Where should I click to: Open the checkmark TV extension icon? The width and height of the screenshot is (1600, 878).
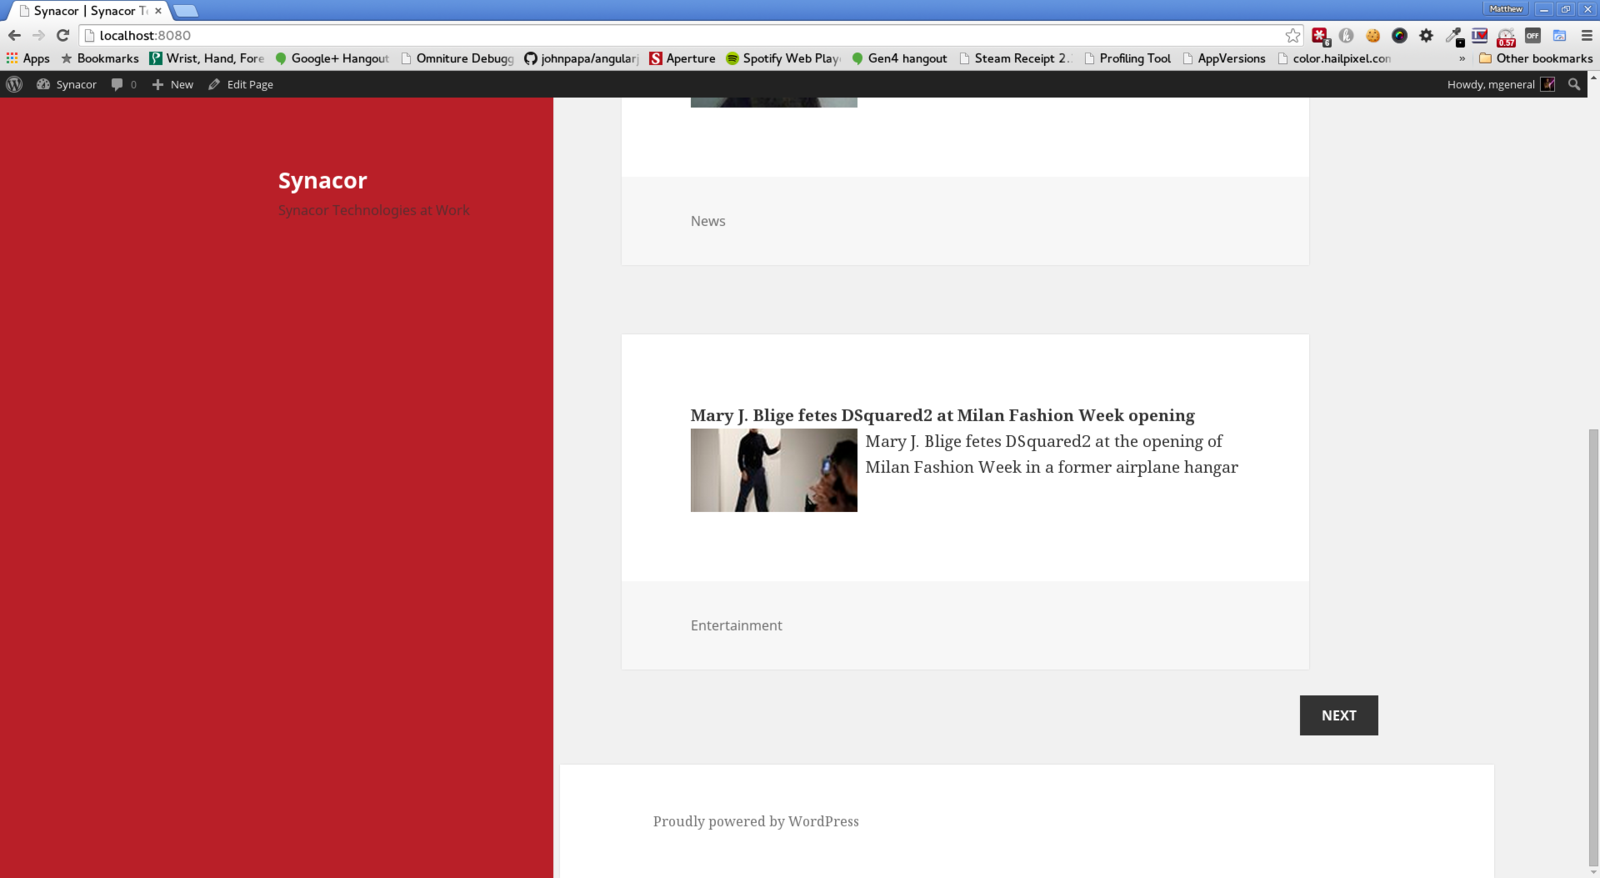tap(1479, 35)
